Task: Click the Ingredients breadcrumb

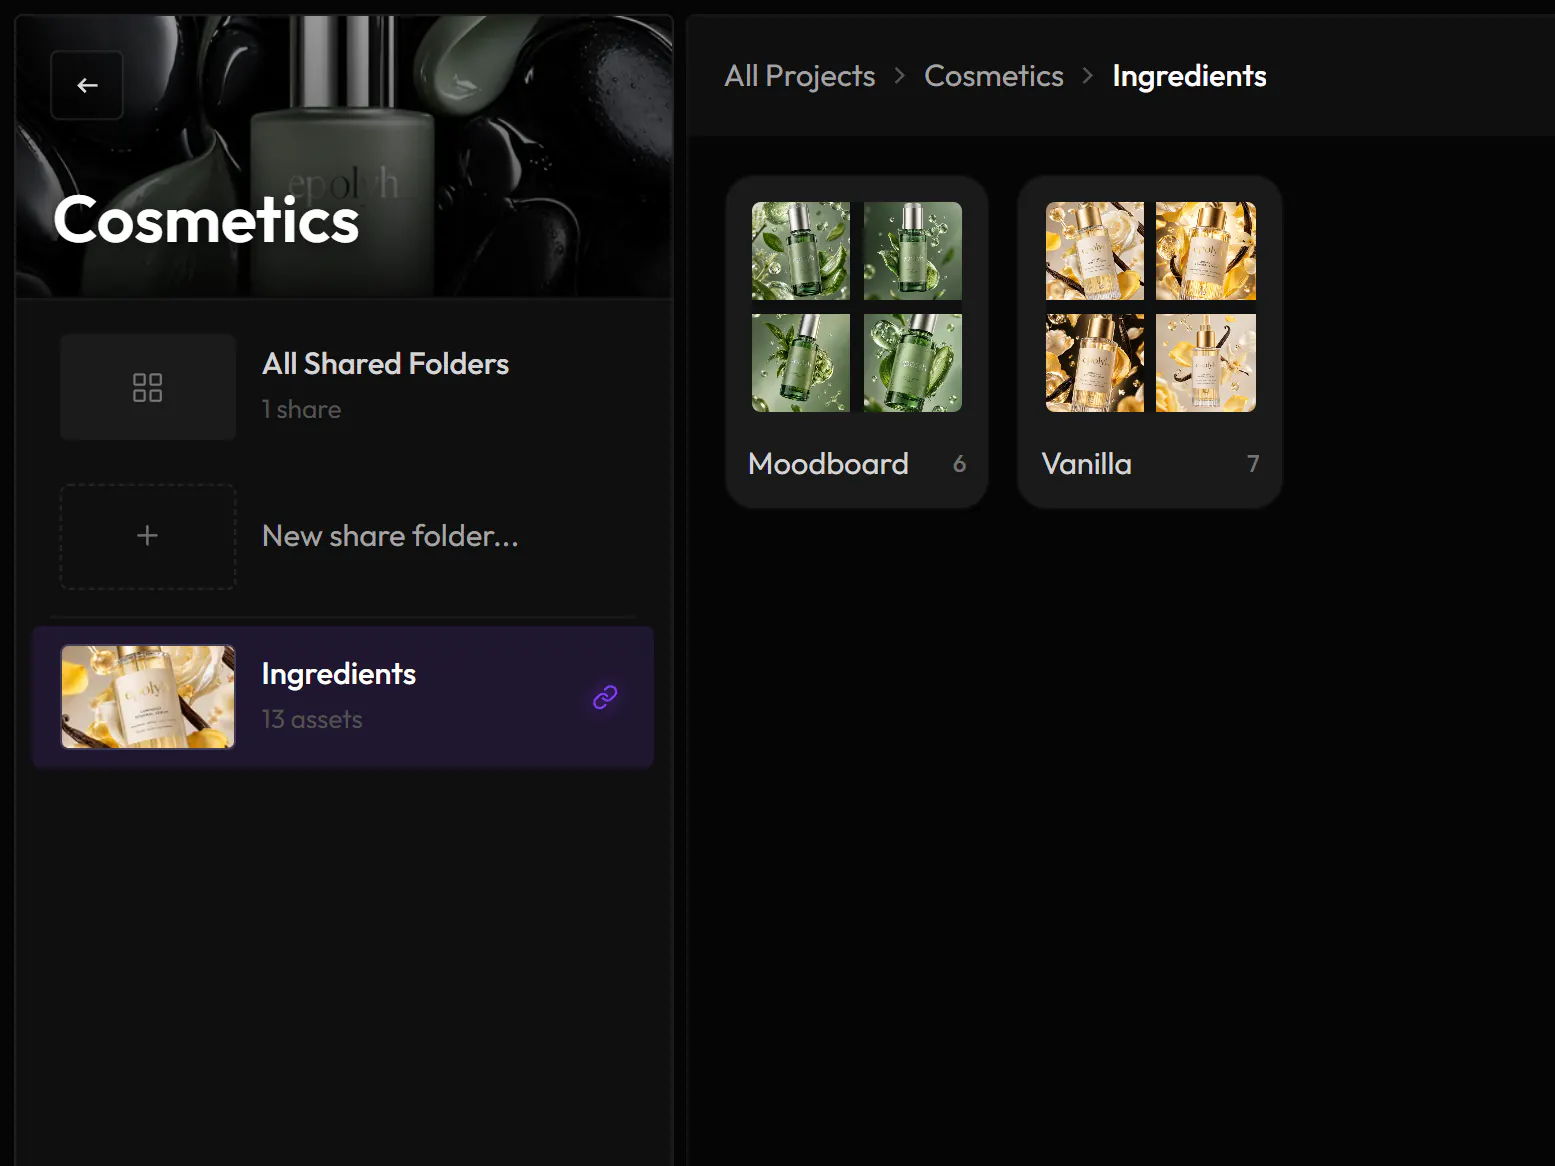Action: pyautogui.click(x=1189, y=76)
